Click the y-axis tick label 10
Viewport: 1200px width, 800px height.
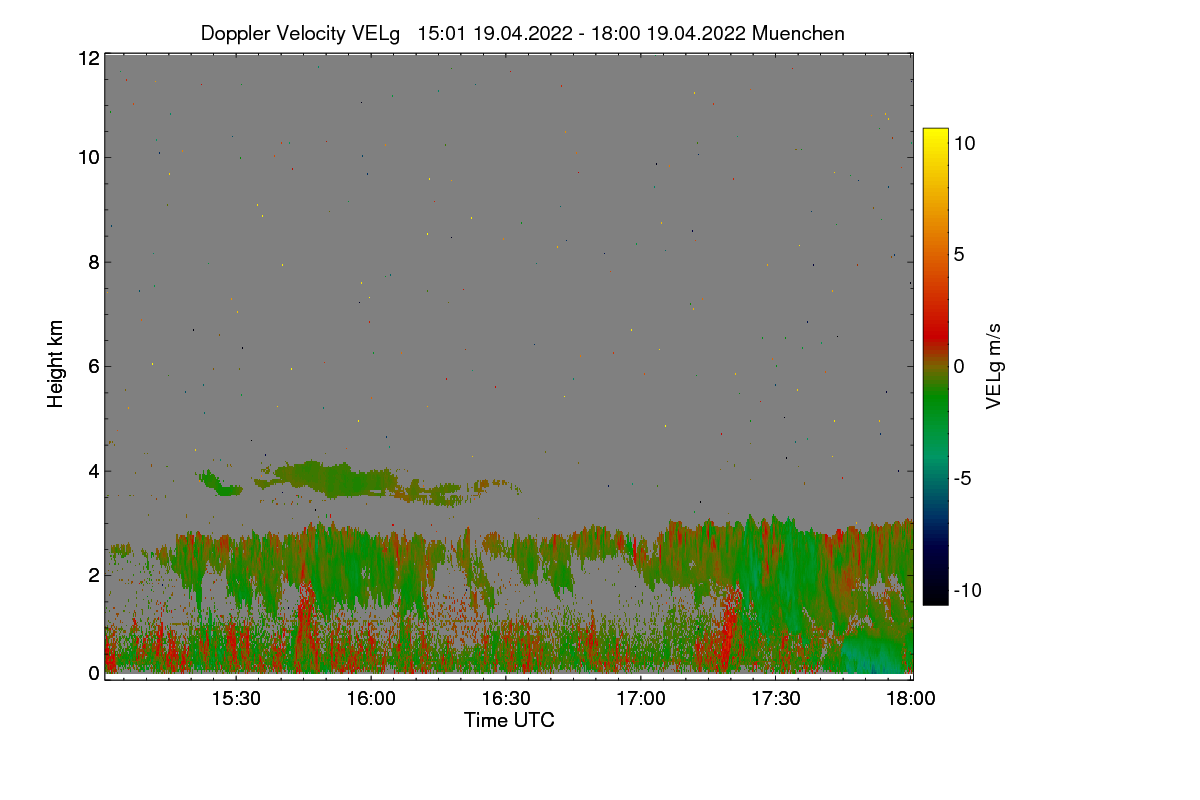pyautogui.click(x=88, y=157)
